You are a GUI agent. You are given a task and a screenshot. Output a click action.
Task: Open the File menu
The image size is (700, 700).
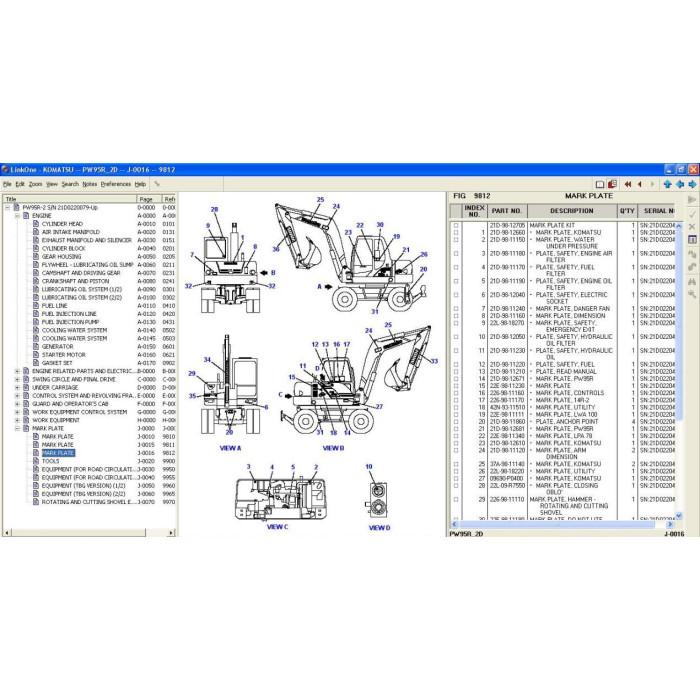7,184
